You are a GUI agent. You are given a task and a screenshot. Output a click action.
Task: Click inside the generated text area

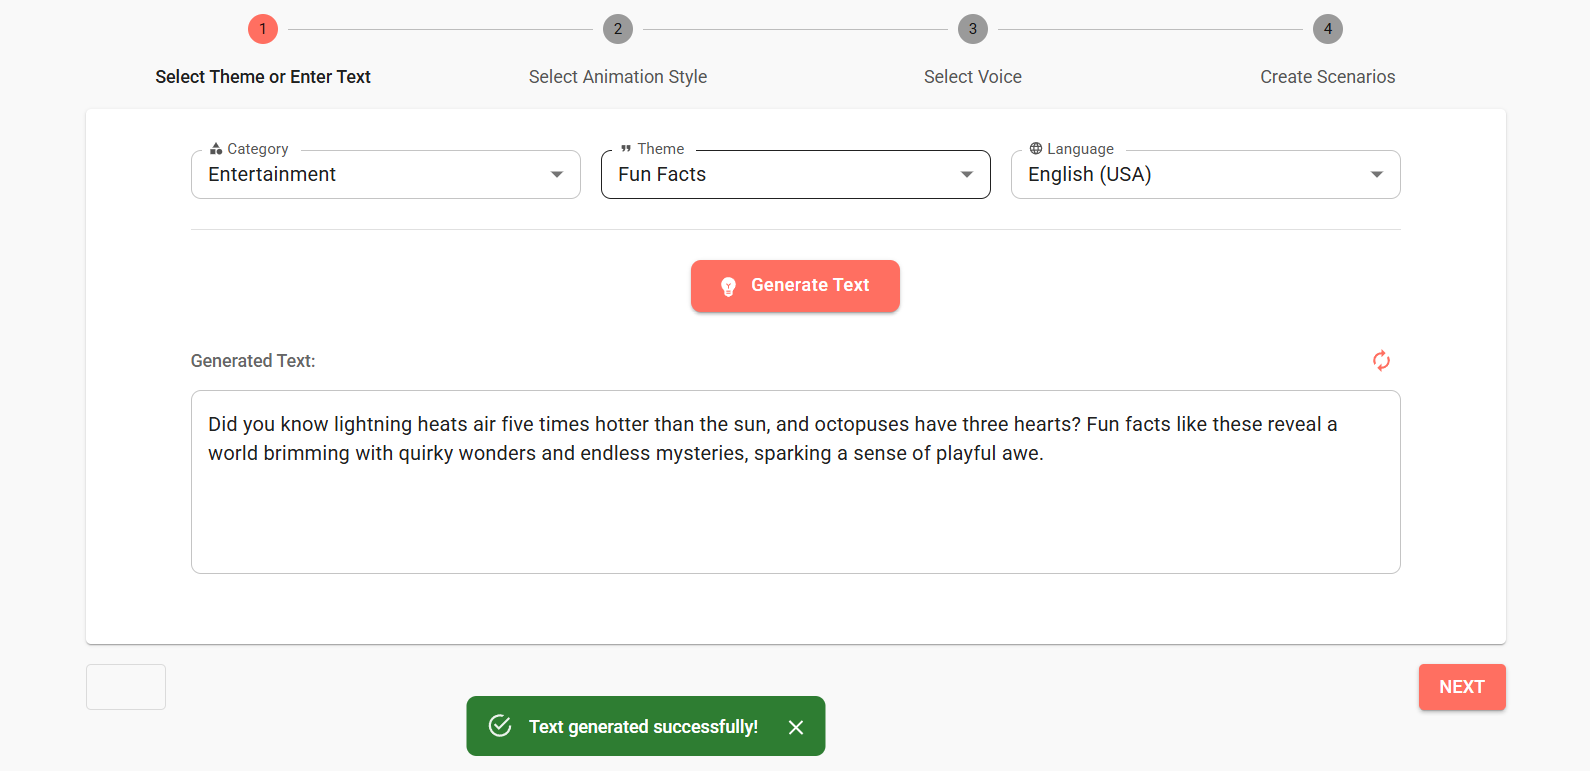(x=796, y=482)
